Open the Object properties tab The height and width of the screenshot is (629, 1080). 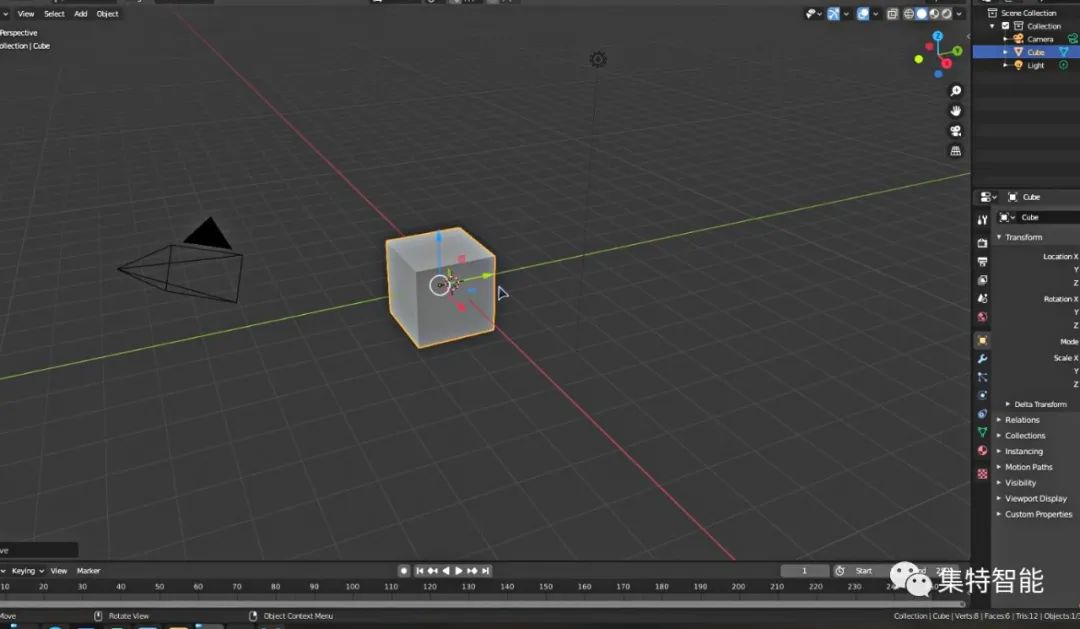click(982, 340)
